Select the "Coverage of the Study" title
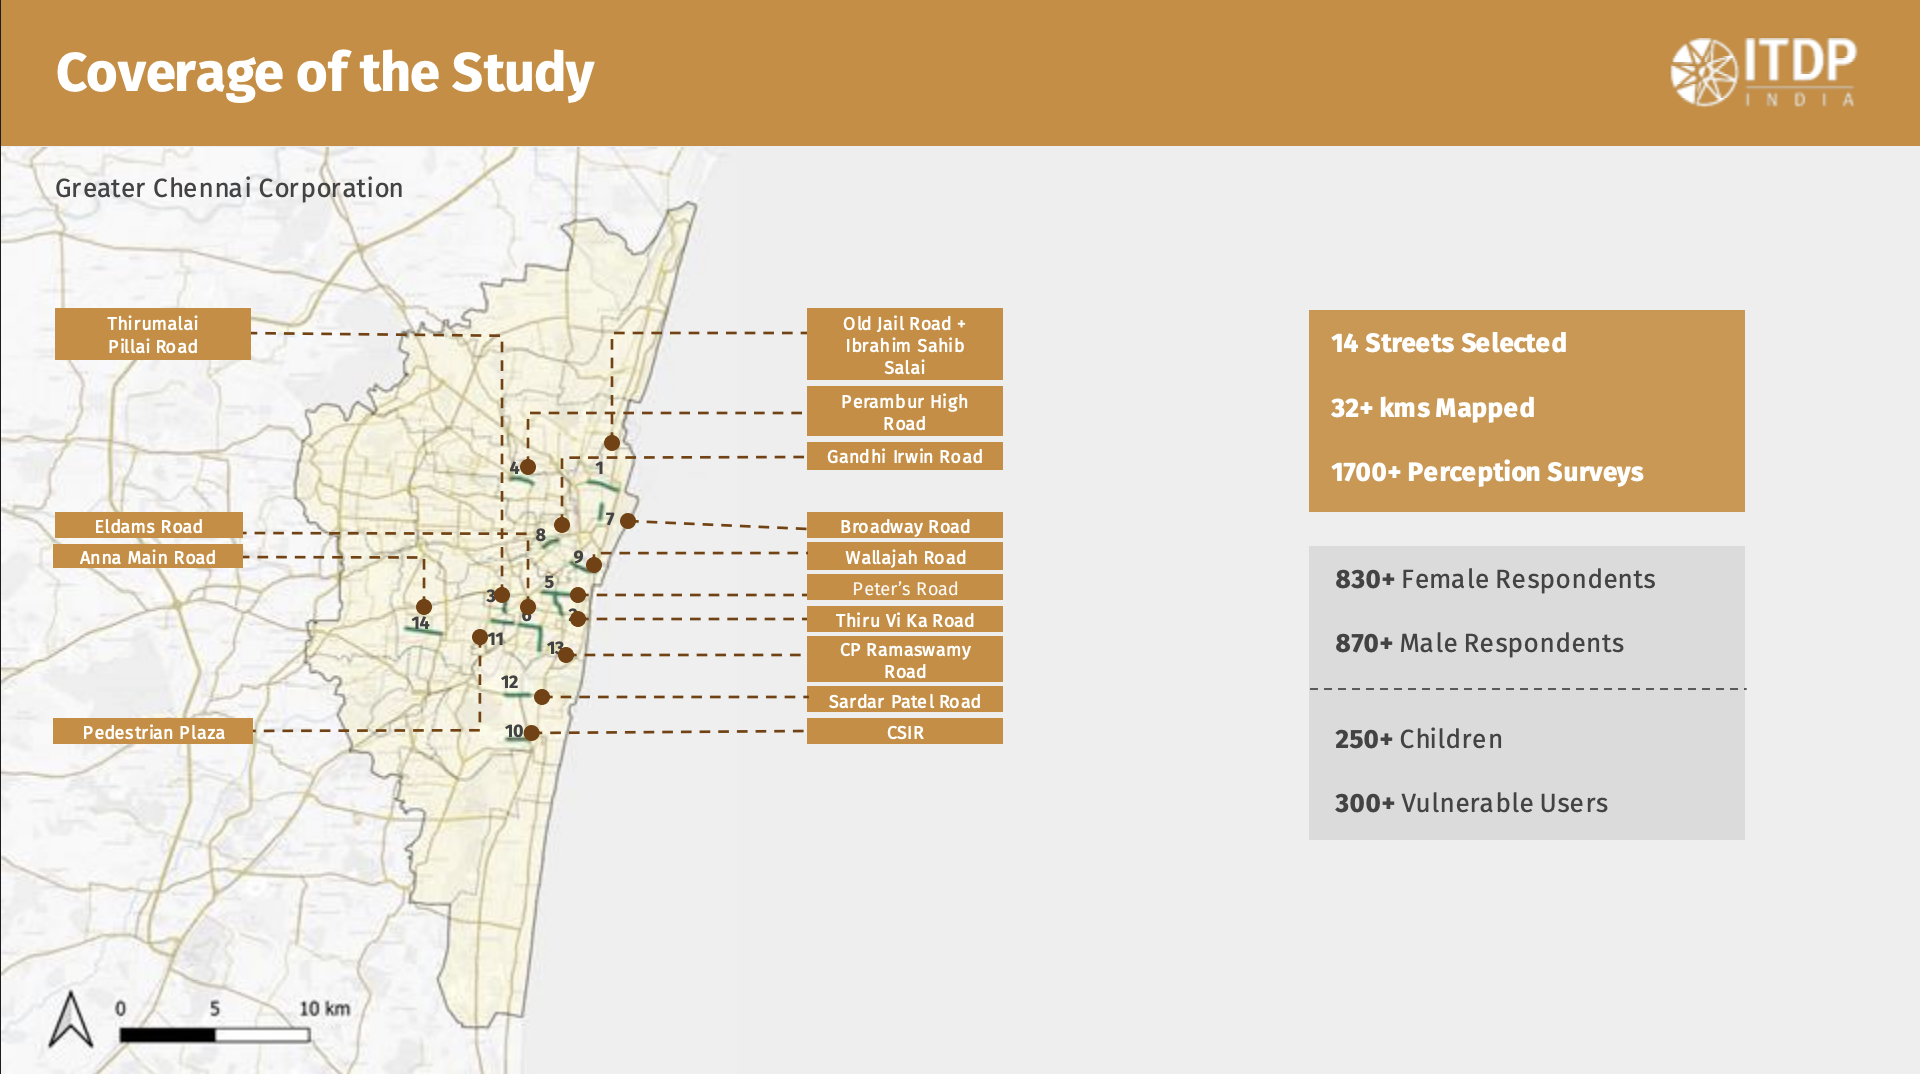 point(325,73)
